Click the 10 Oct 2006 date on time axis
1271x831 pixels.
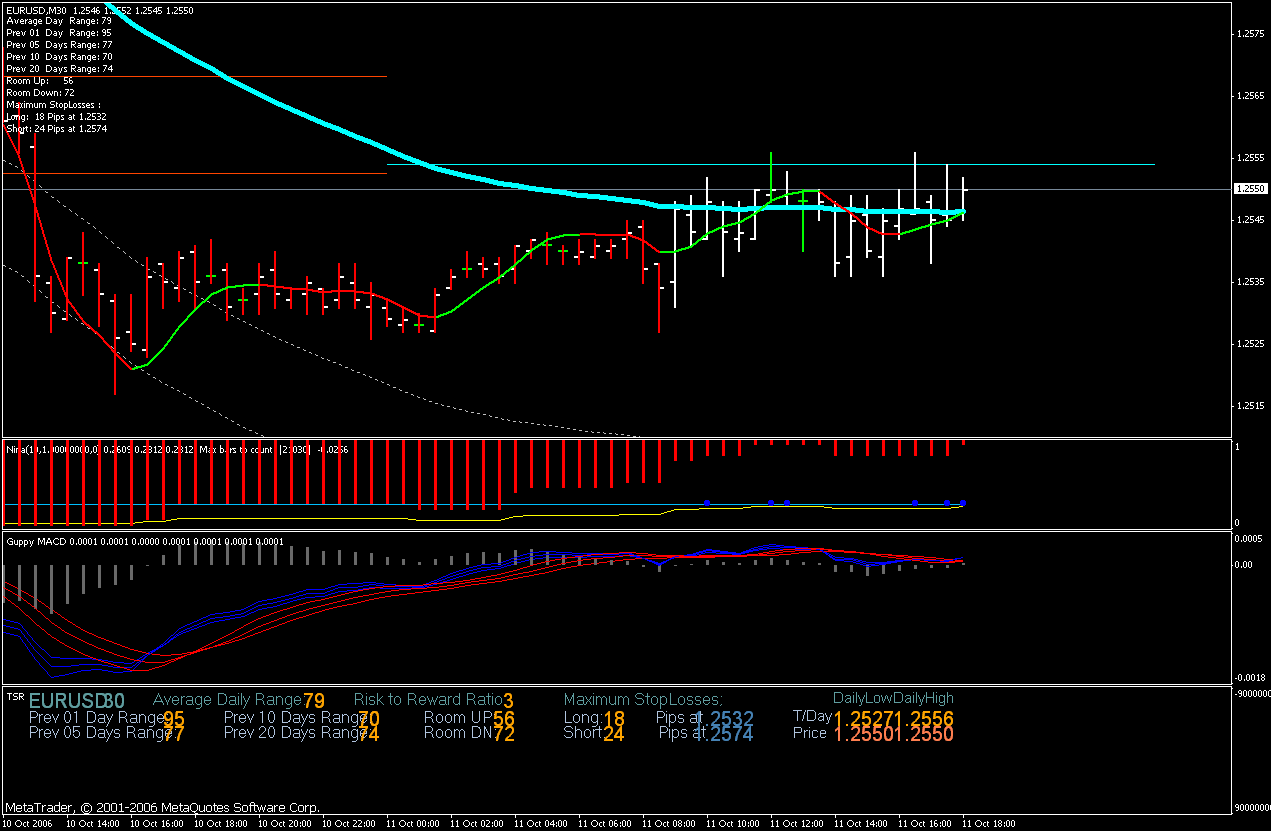coord(29,823)
